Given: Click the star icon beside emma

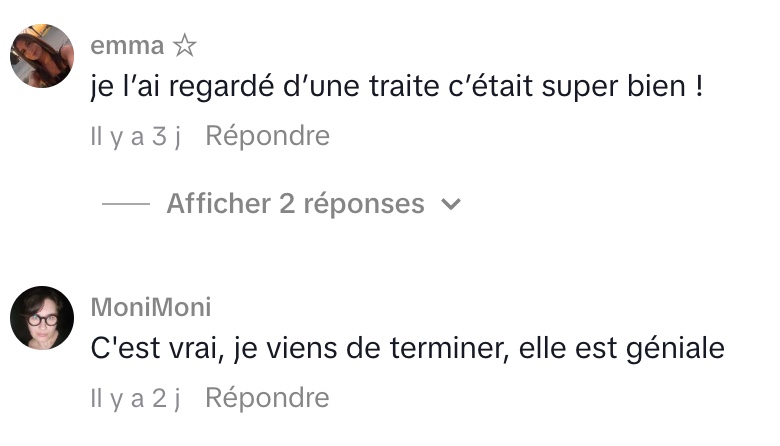Looking at the screenshot, I should (184, 45).
